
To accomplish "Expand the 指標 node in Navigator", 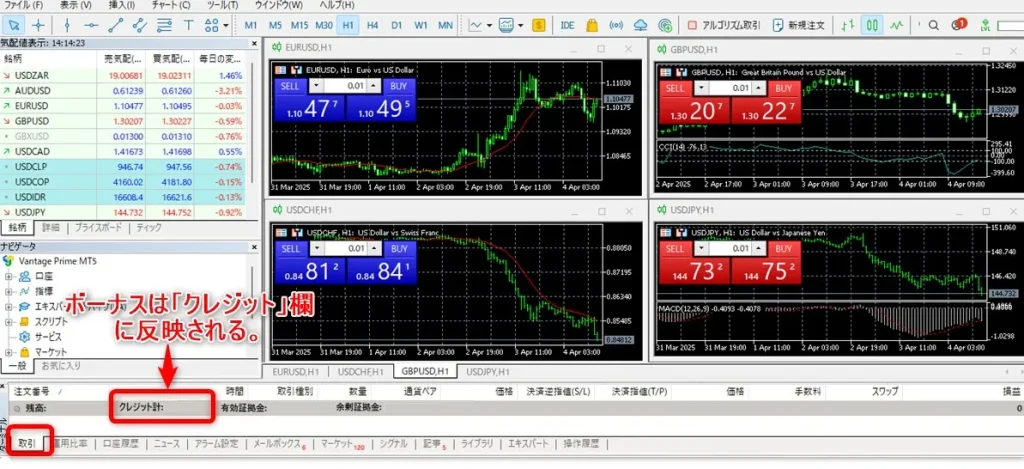I will [9, 291].
